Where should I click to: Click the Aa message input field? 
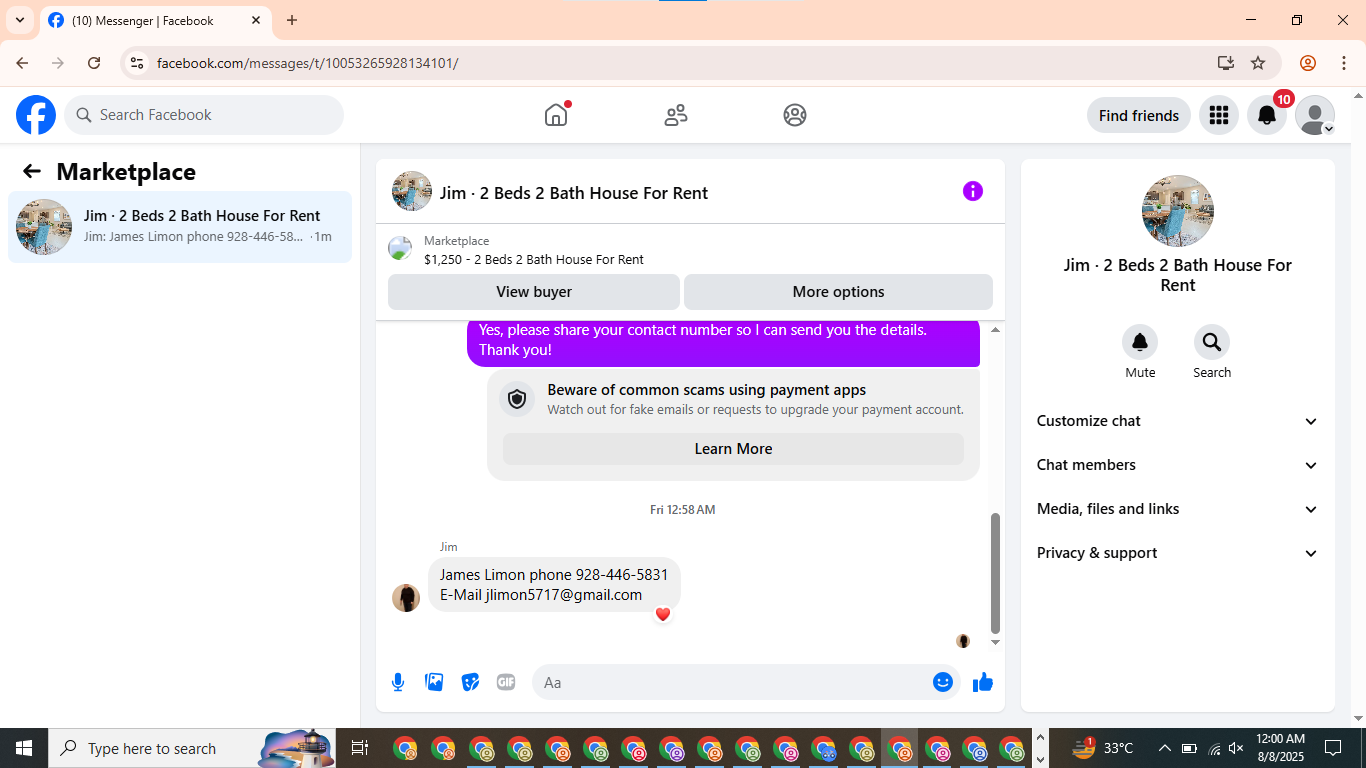point(746,682)
